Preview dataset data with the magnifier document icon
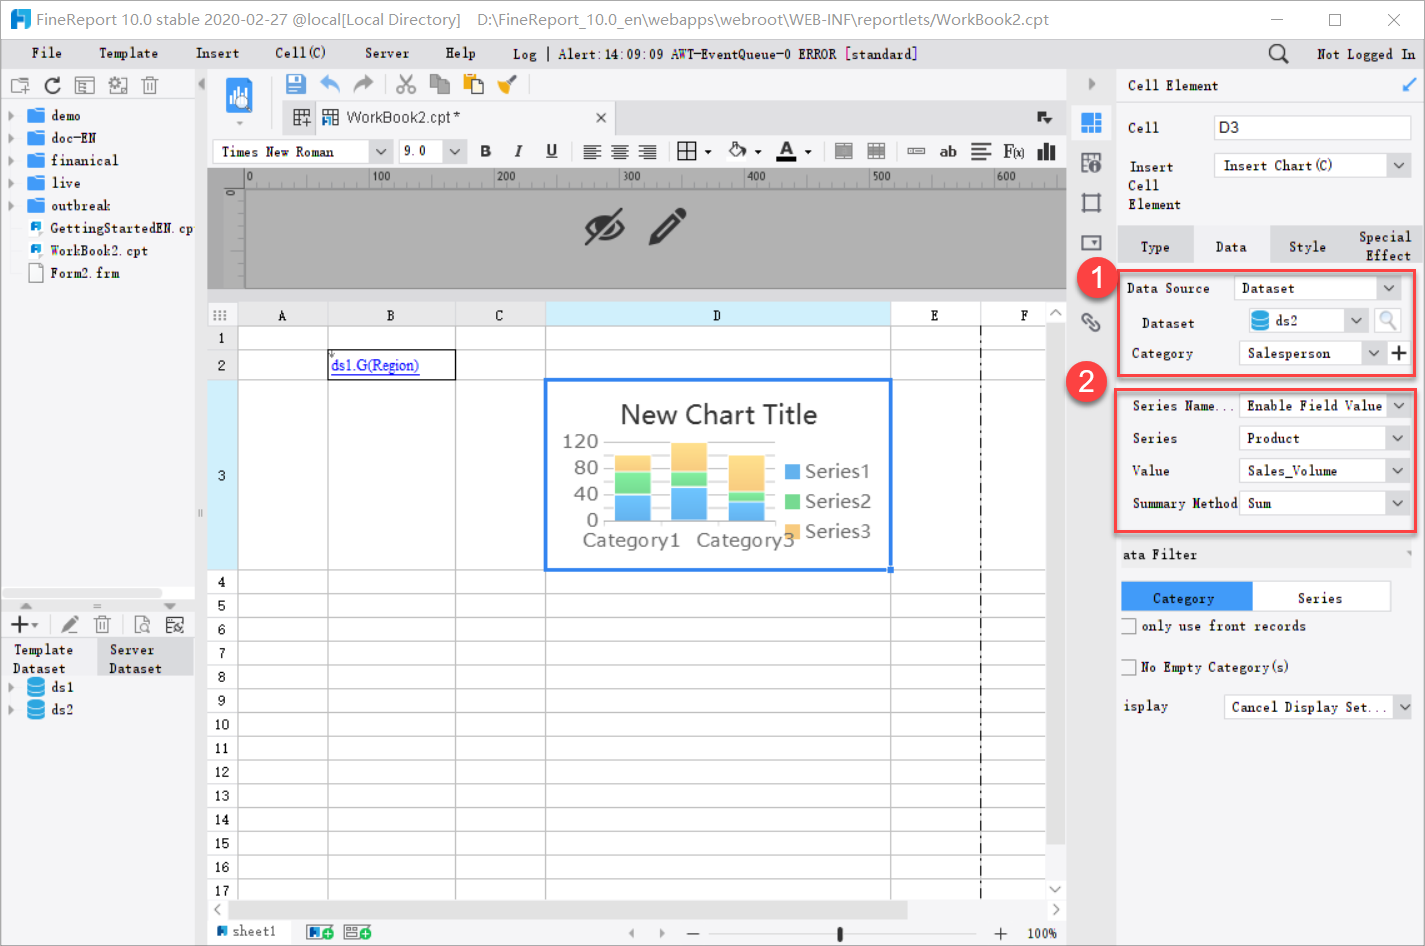This screenshot has height=946, width=1425. [x=140, y=623]
